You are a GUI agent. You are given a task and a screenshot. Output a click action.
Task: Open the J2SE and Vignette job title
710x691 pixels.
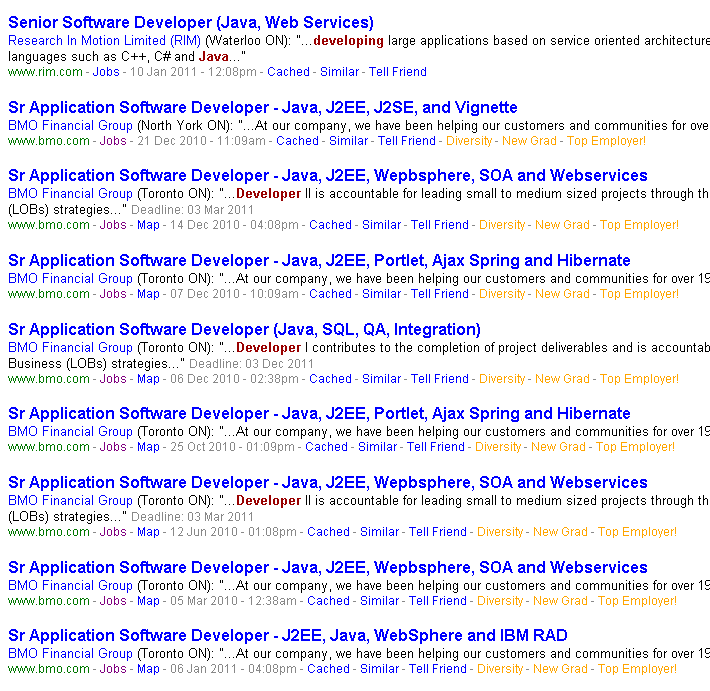[262, 107]
